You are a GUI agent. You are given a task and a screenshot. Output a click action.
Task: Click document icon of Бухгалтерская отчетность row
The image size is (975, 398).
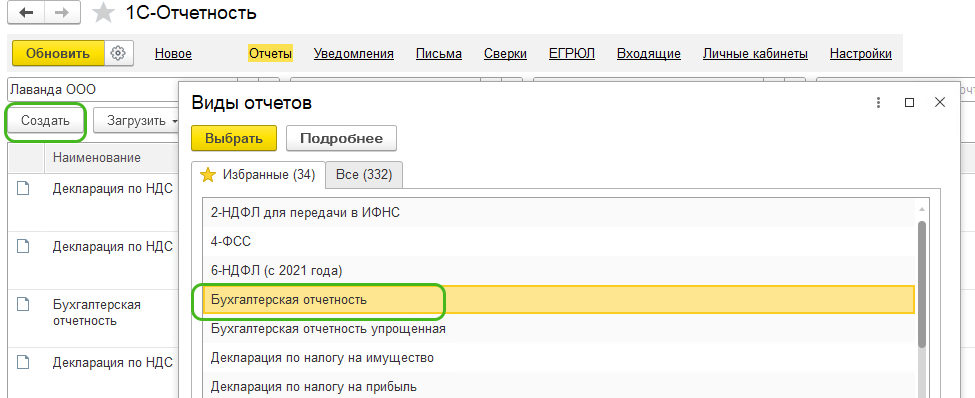(x=23, y=305)
